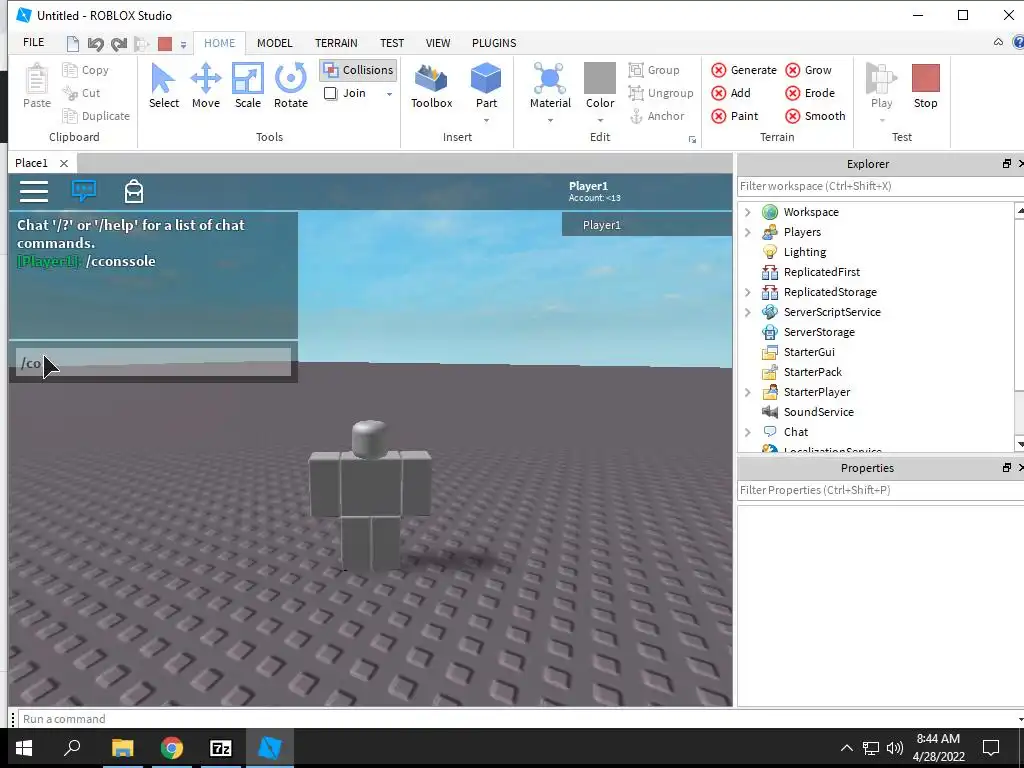Click the Paste clipboard icon
Image resolution: width=1024 pixels, height=768 pixels.
click(37, 78)
